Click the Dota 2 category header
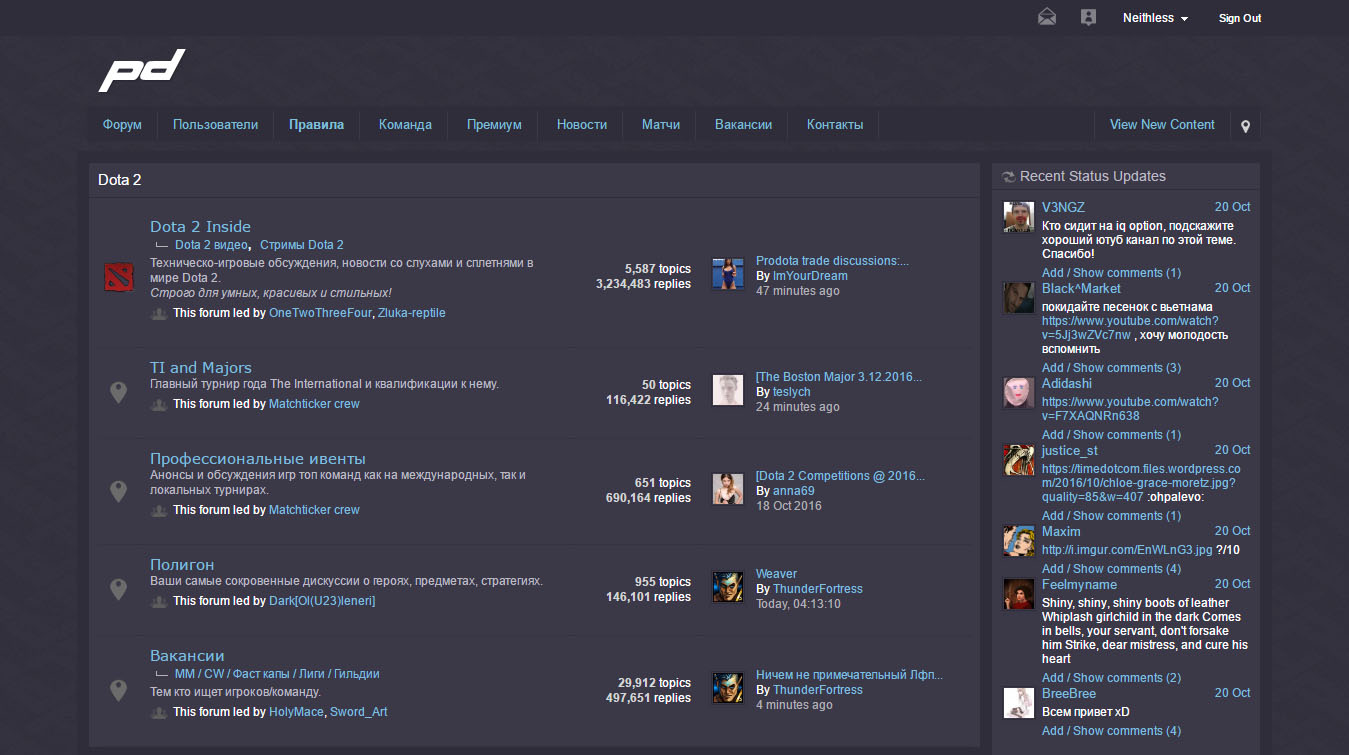The height and width of the screenshot is (755, 1349). point(120,181)
